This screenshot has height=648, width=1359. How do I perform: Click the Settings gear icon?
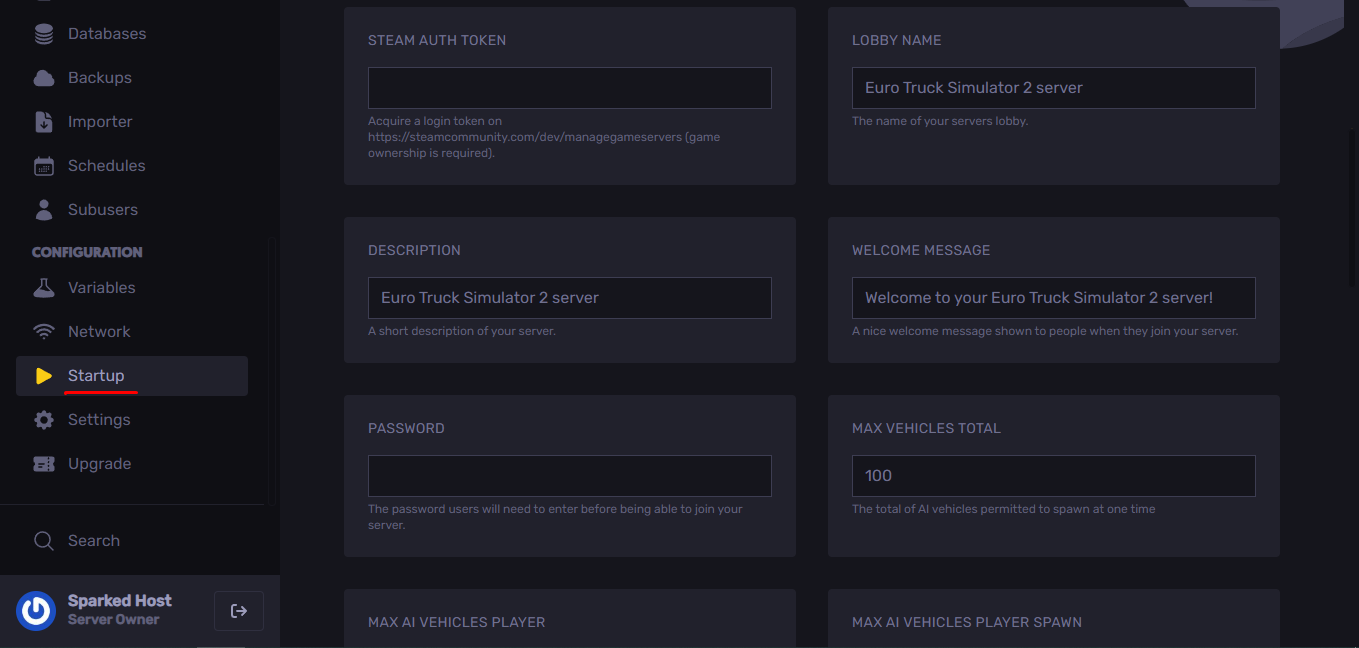(x=44, y=420)
